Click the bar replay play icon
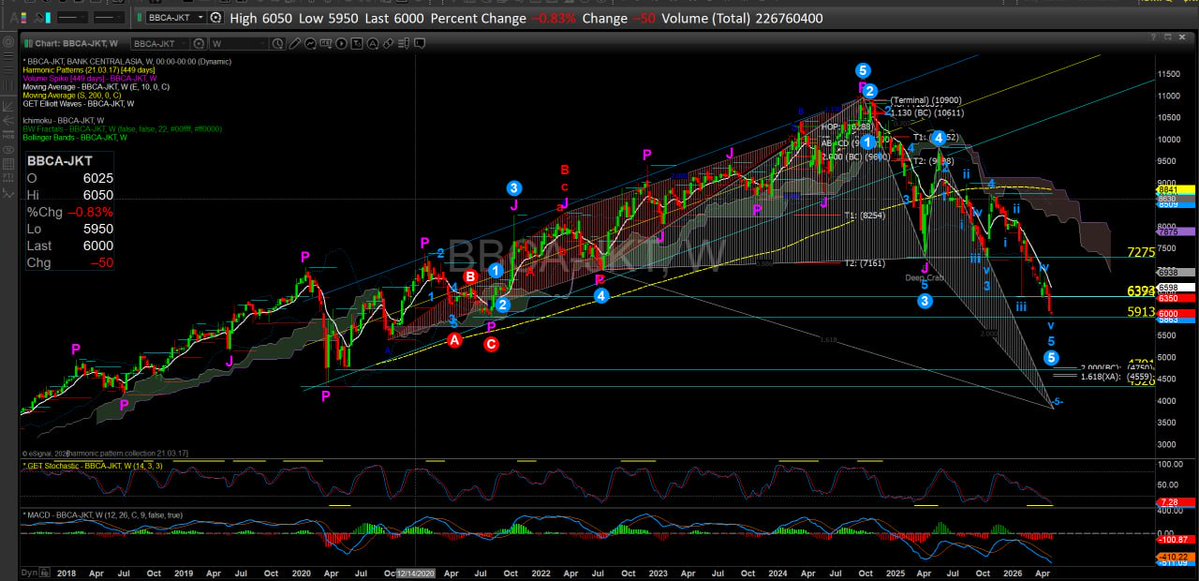Screen dimensions: 1199x581 341,44
